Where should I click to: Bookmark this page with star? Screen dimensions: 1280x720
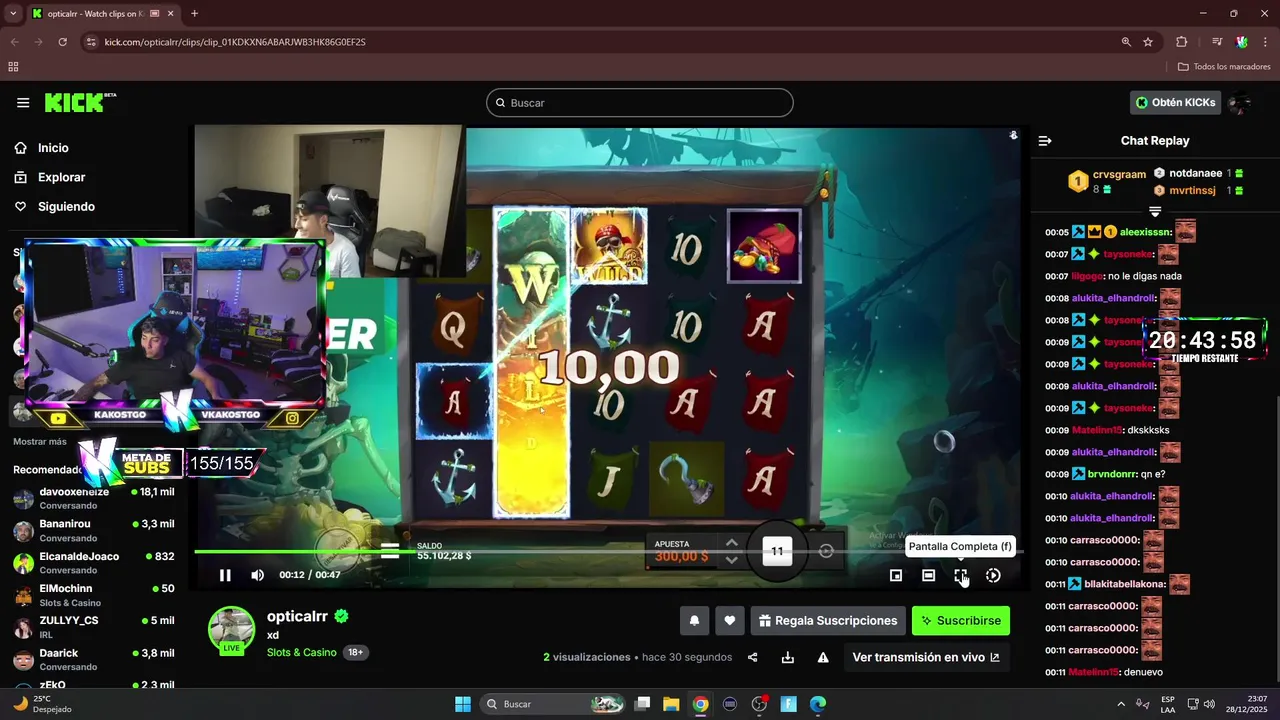1148,42
